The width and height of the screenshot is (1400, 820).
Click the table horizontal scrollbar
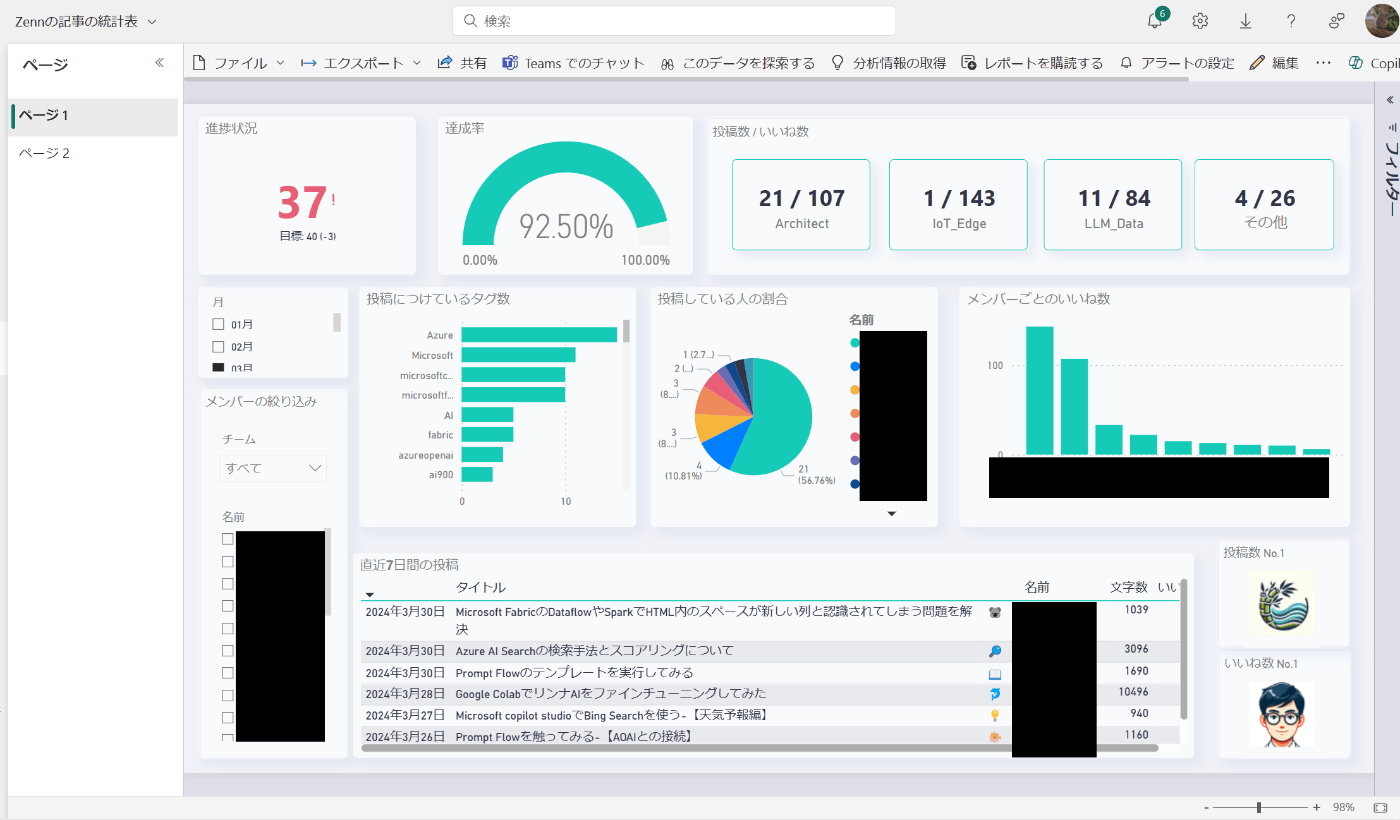pyautogui.click(x=760, y=748)
